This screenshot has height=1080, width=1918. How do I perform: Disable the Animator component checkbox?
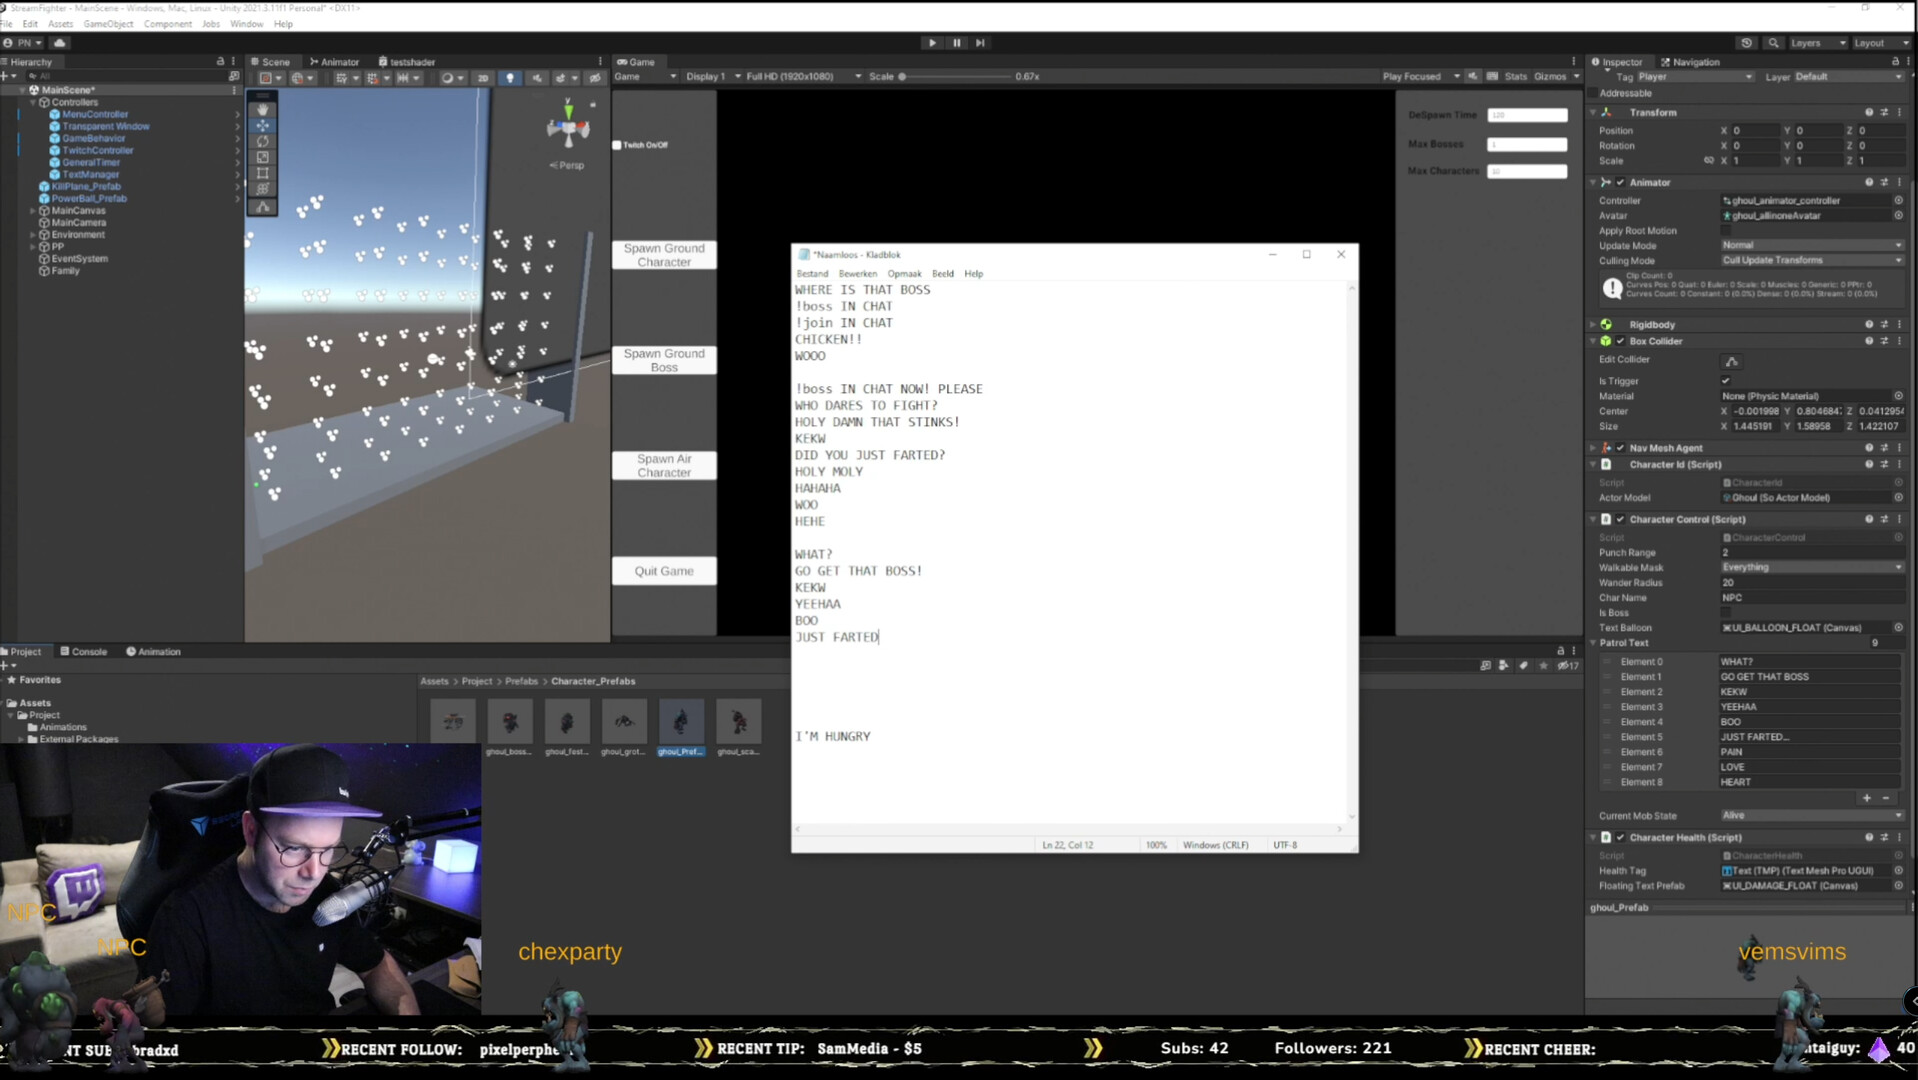pyautogui.click(x=1621, y=183)
